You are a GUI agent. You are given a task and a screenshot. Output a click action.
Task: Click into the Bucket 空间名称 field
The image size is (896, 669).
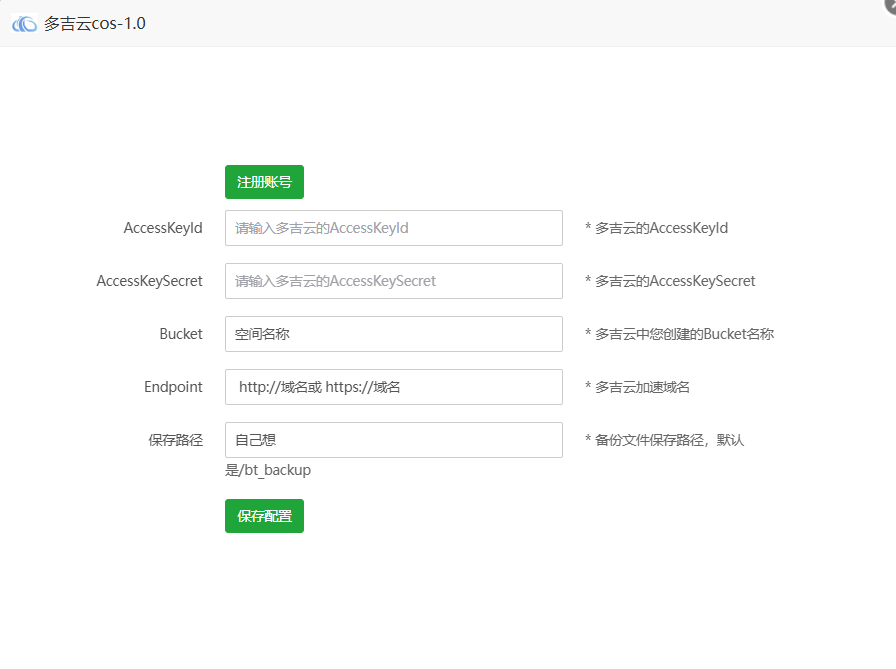[393, 334]
